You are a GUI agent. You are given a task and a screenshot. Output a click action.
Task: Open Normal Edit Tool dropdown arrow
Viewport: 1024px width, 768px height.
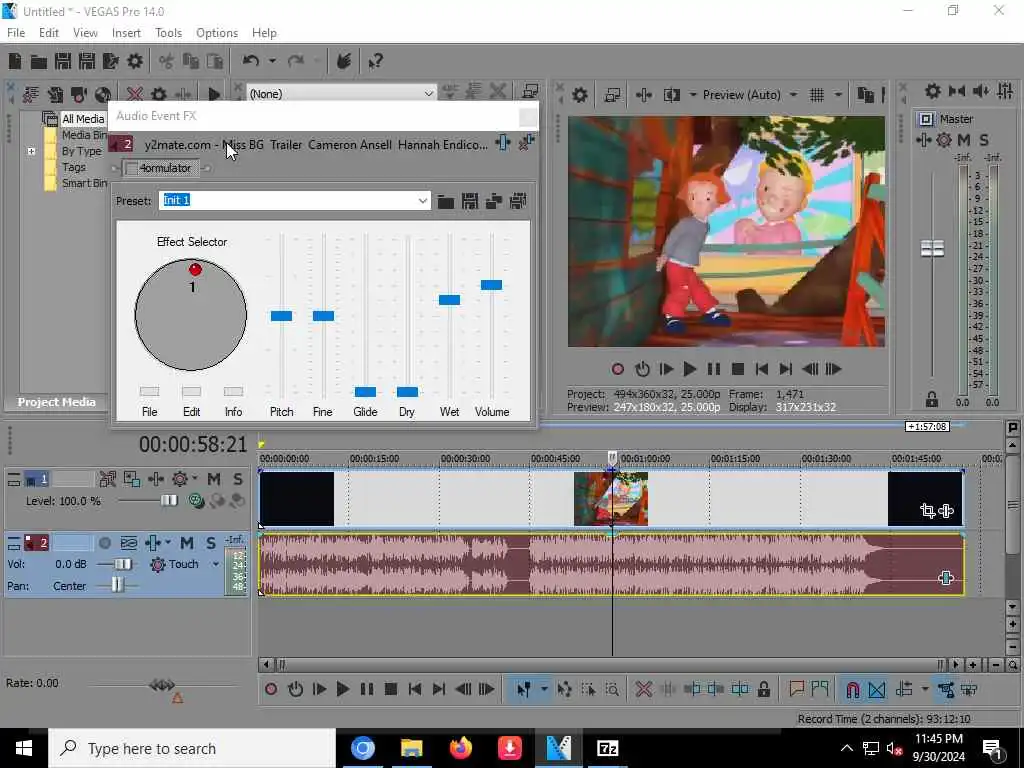543,689
